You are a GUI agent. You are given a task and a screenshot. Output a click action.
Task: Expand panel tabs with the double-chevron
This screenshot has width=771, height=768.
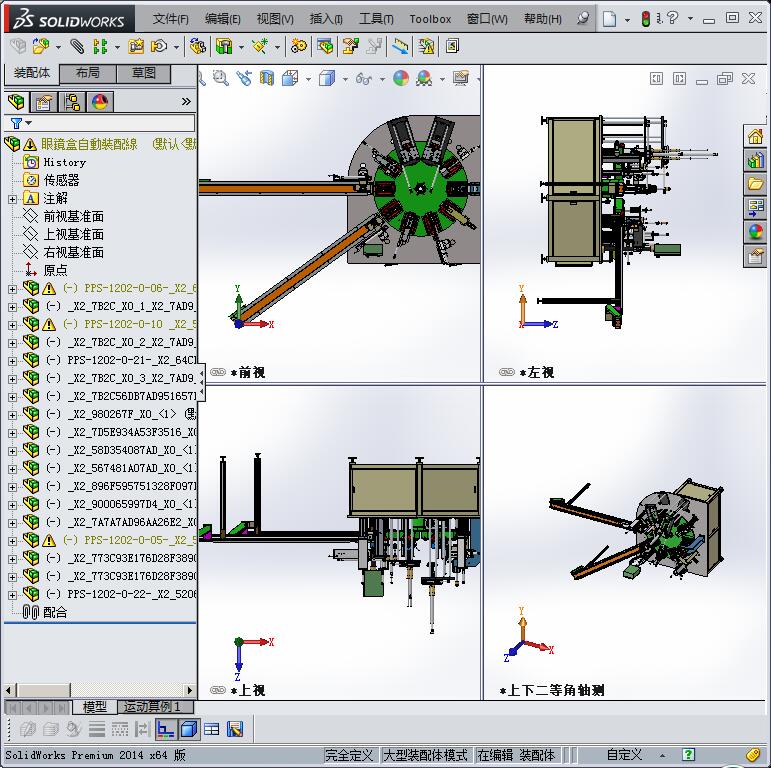click(186, 102)
